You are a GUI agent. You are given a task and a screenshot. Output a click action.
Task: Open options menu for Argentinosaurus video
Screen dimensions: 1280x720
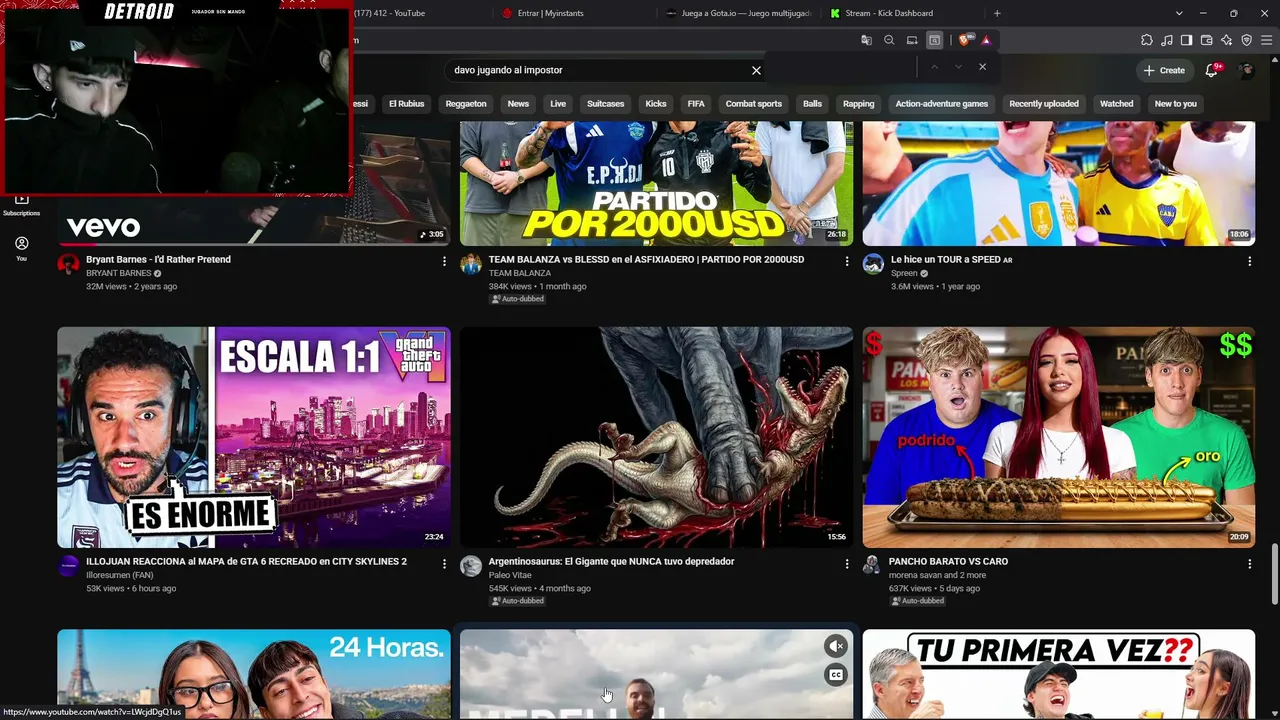(846, 564)
